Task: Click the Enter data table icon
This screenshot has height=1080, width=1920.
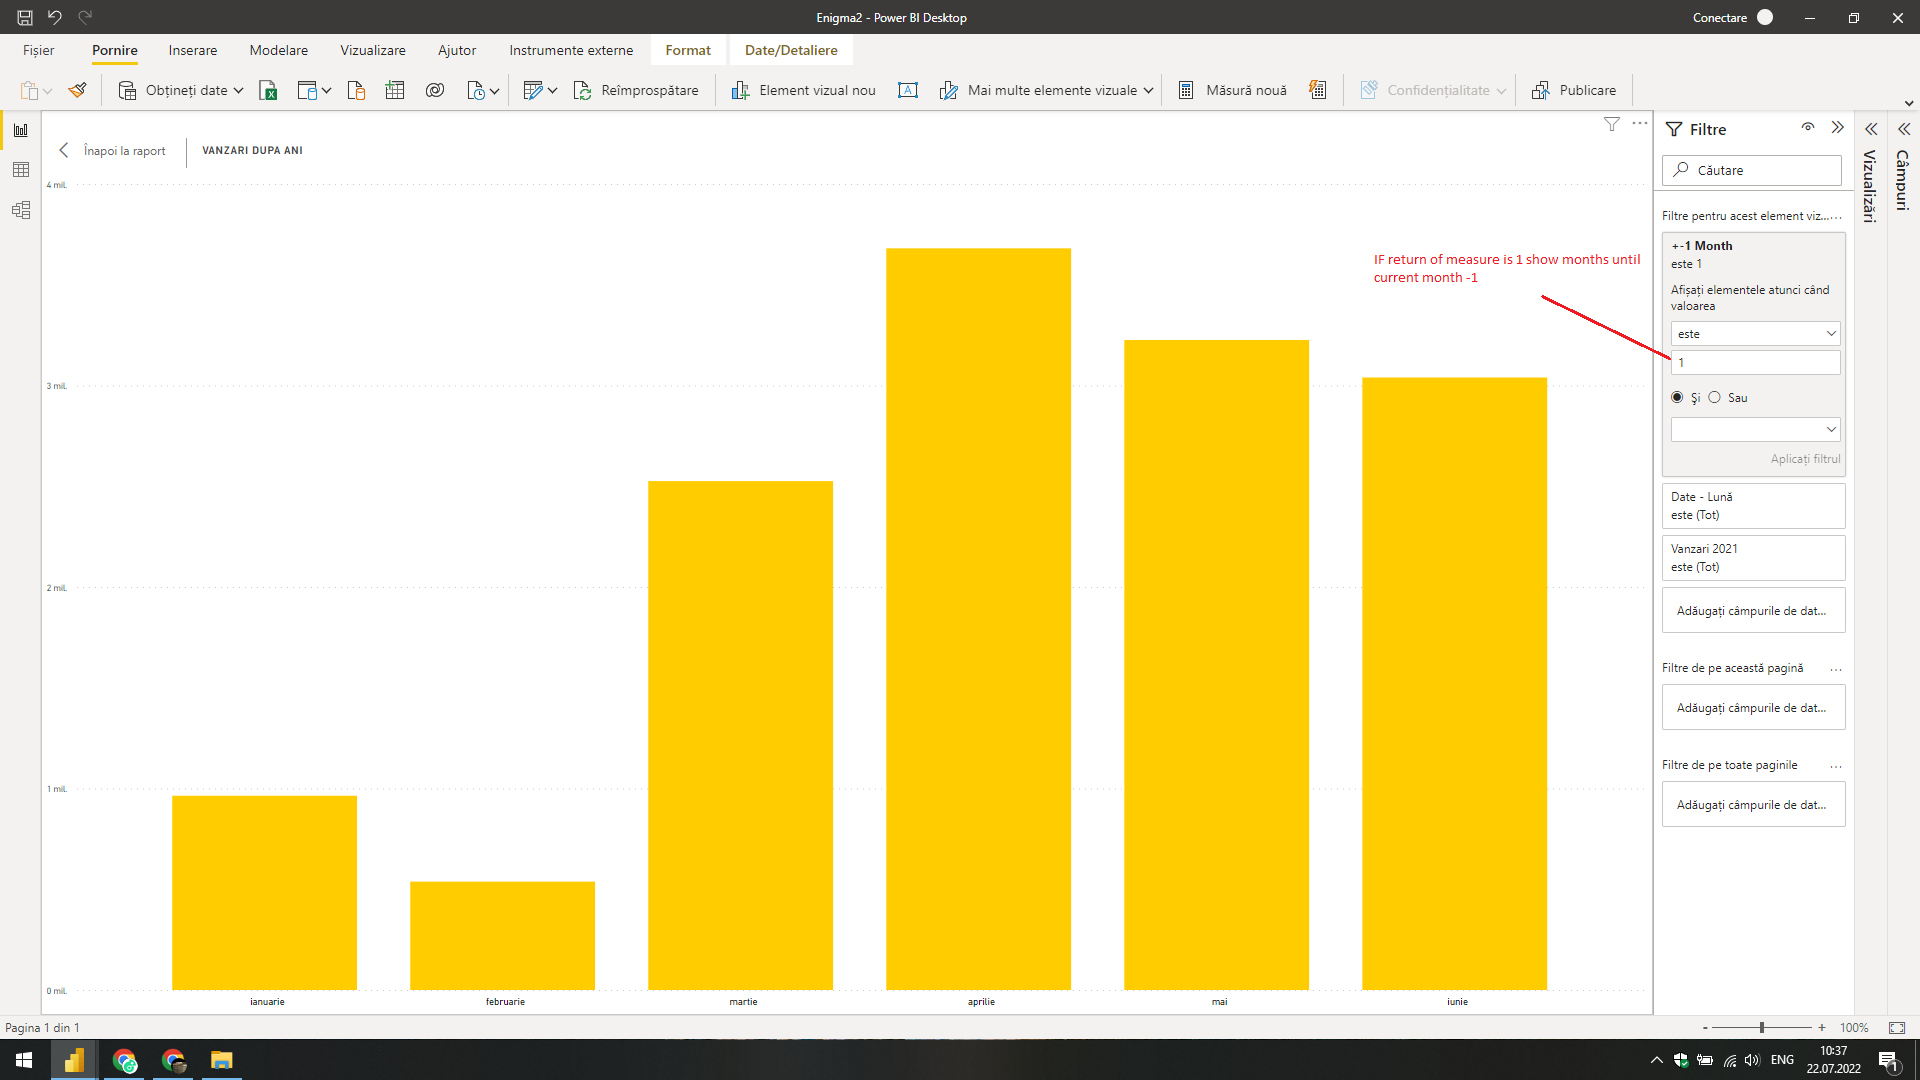Action: 395,90
